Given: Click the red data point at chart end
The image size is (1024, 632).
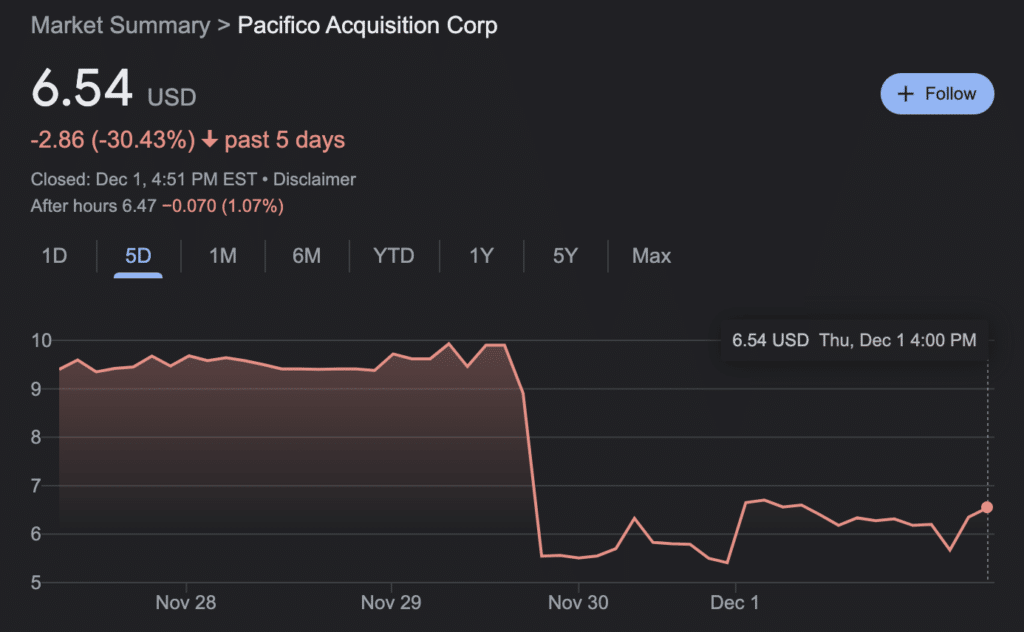Looking at the screenshot, I should [x=987, y=507].
